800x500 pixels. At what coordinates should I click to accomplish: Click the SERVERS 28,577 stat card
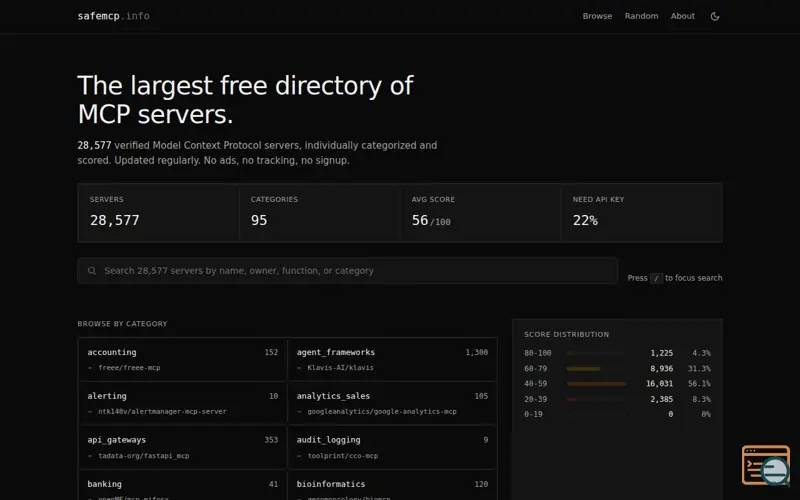pos(158,213)
